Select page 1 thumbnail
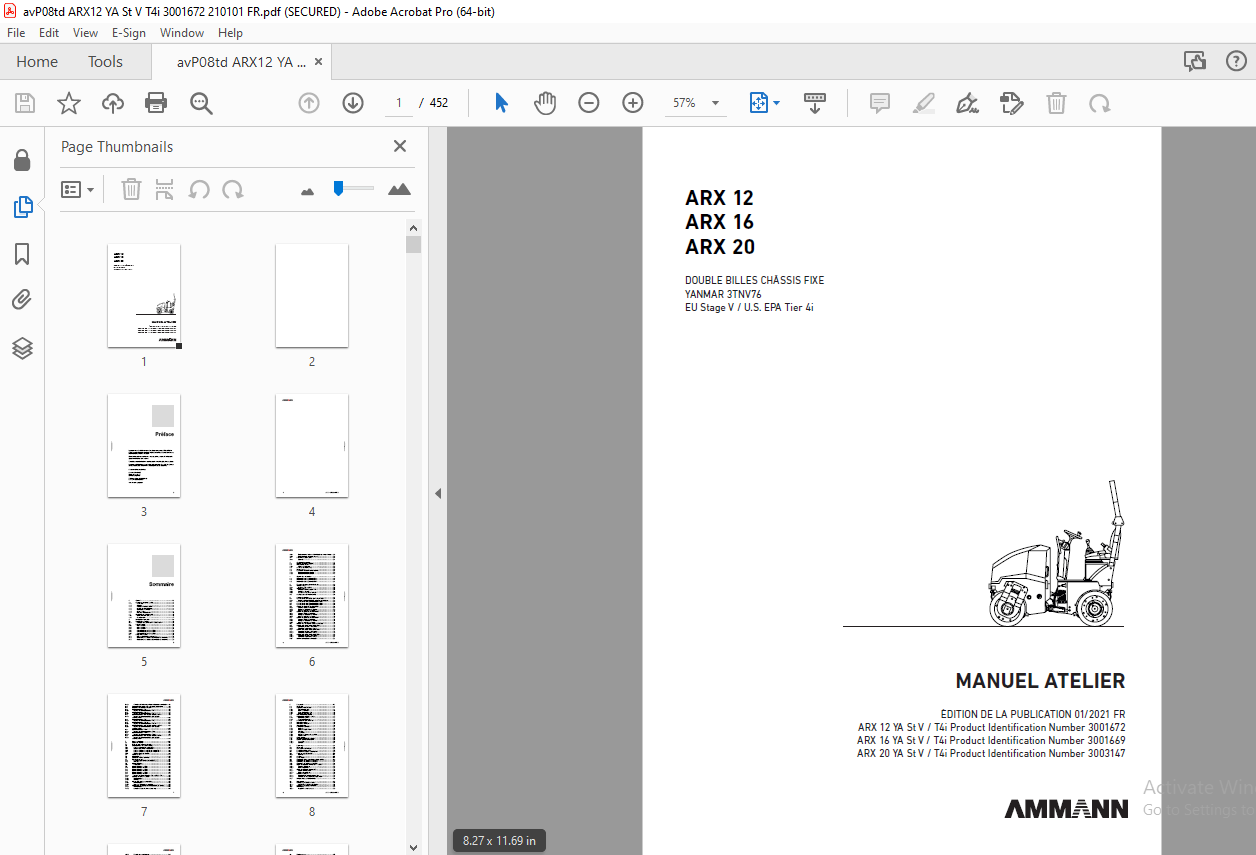The image size is (1256, 855). click(x=144, y=296)
